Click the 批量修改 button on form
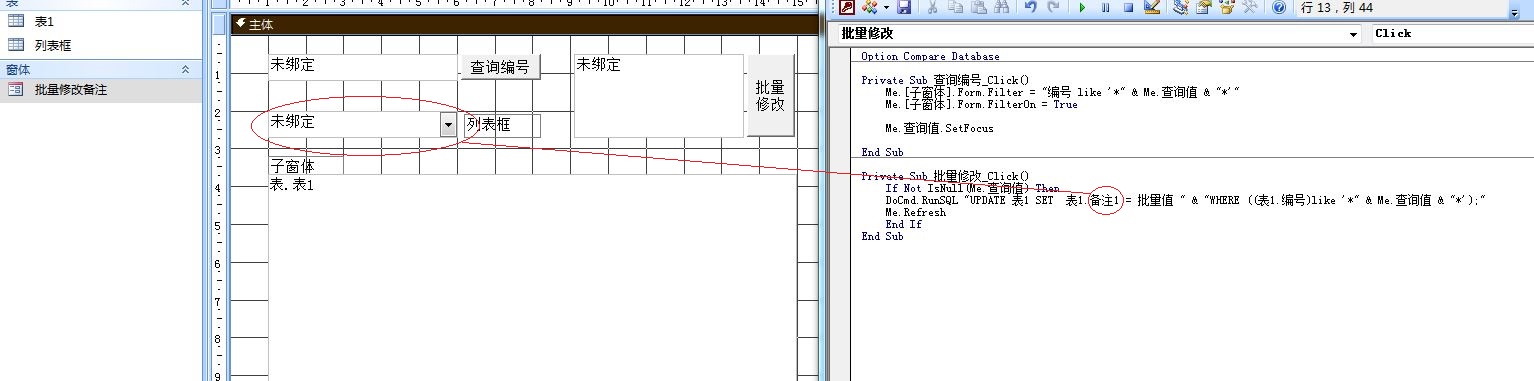Image resolution: width=1534 pixels, height=381 pixels. tap(770, 96)
